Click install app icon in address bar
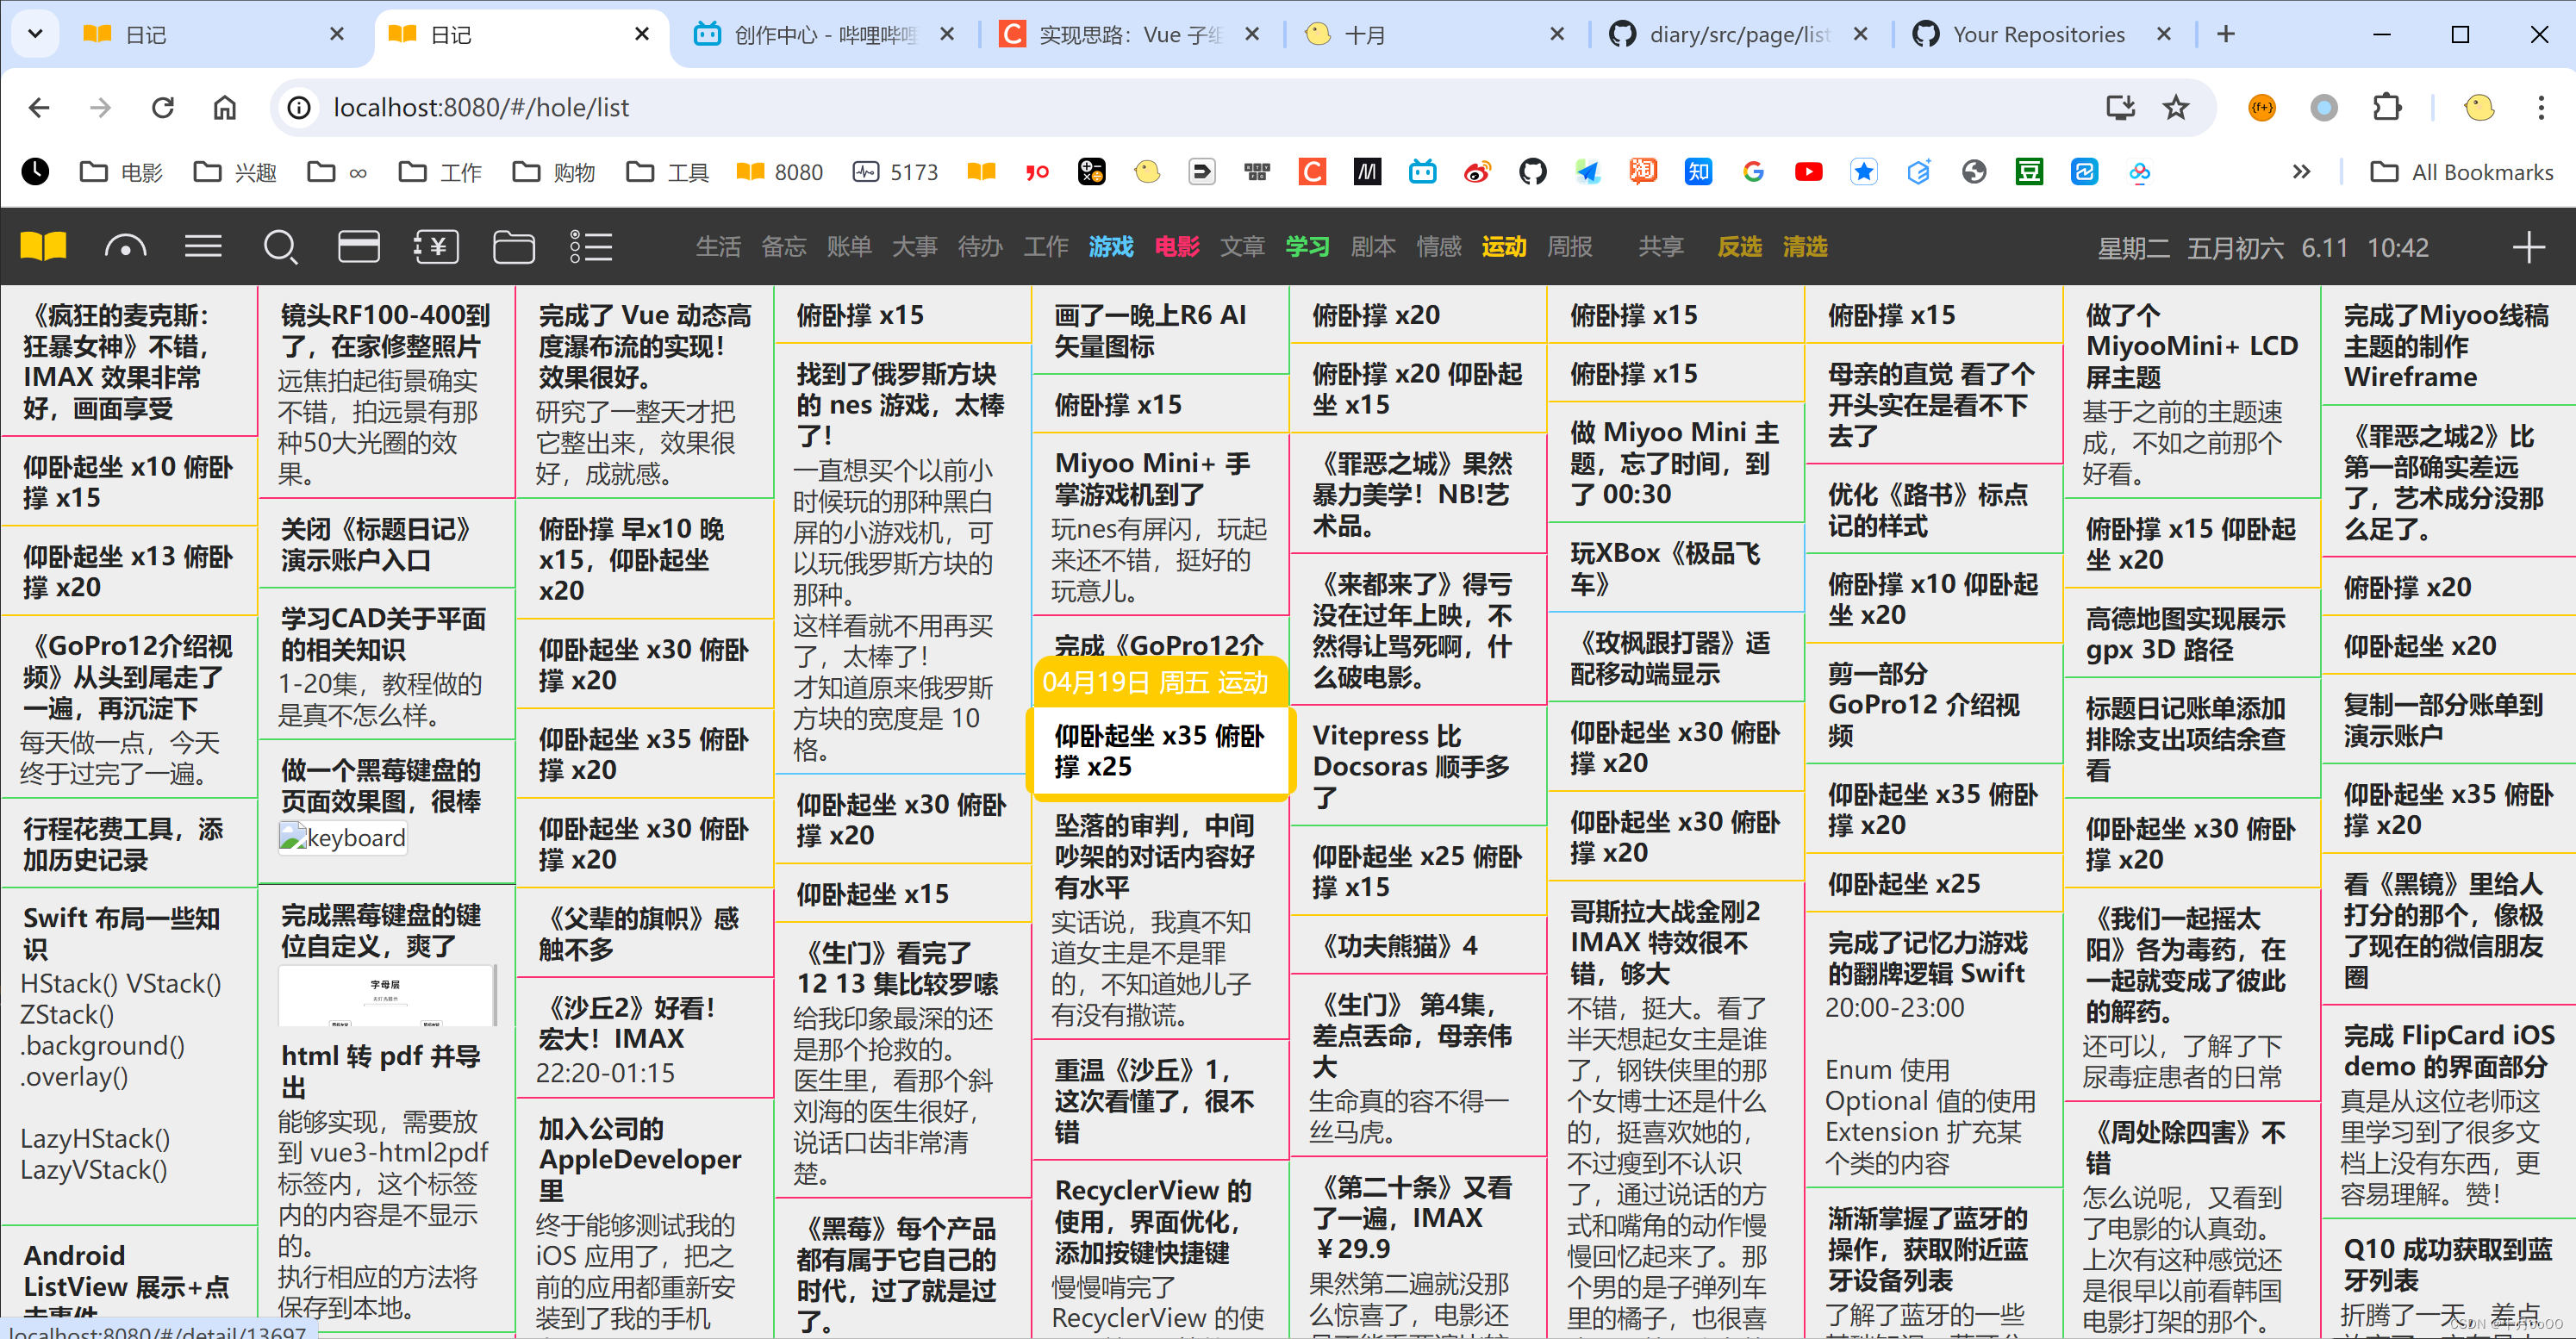 (x=2120, y=107)
